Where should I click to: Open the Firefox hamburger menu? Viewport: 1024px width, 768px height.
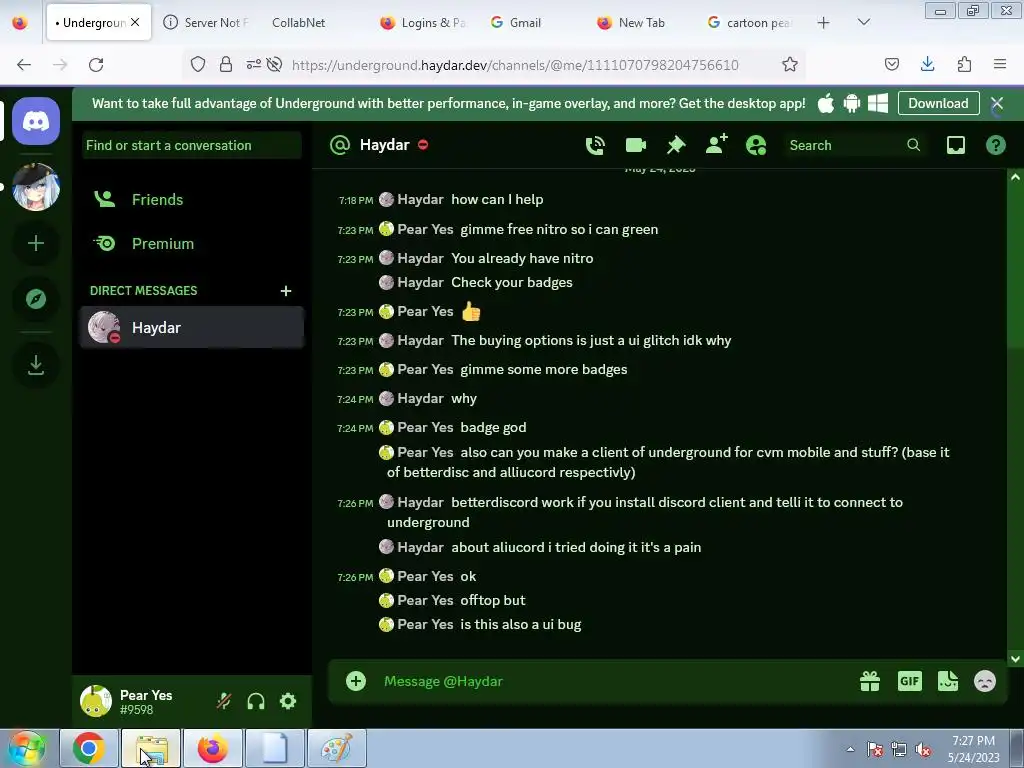point(1000,64)
